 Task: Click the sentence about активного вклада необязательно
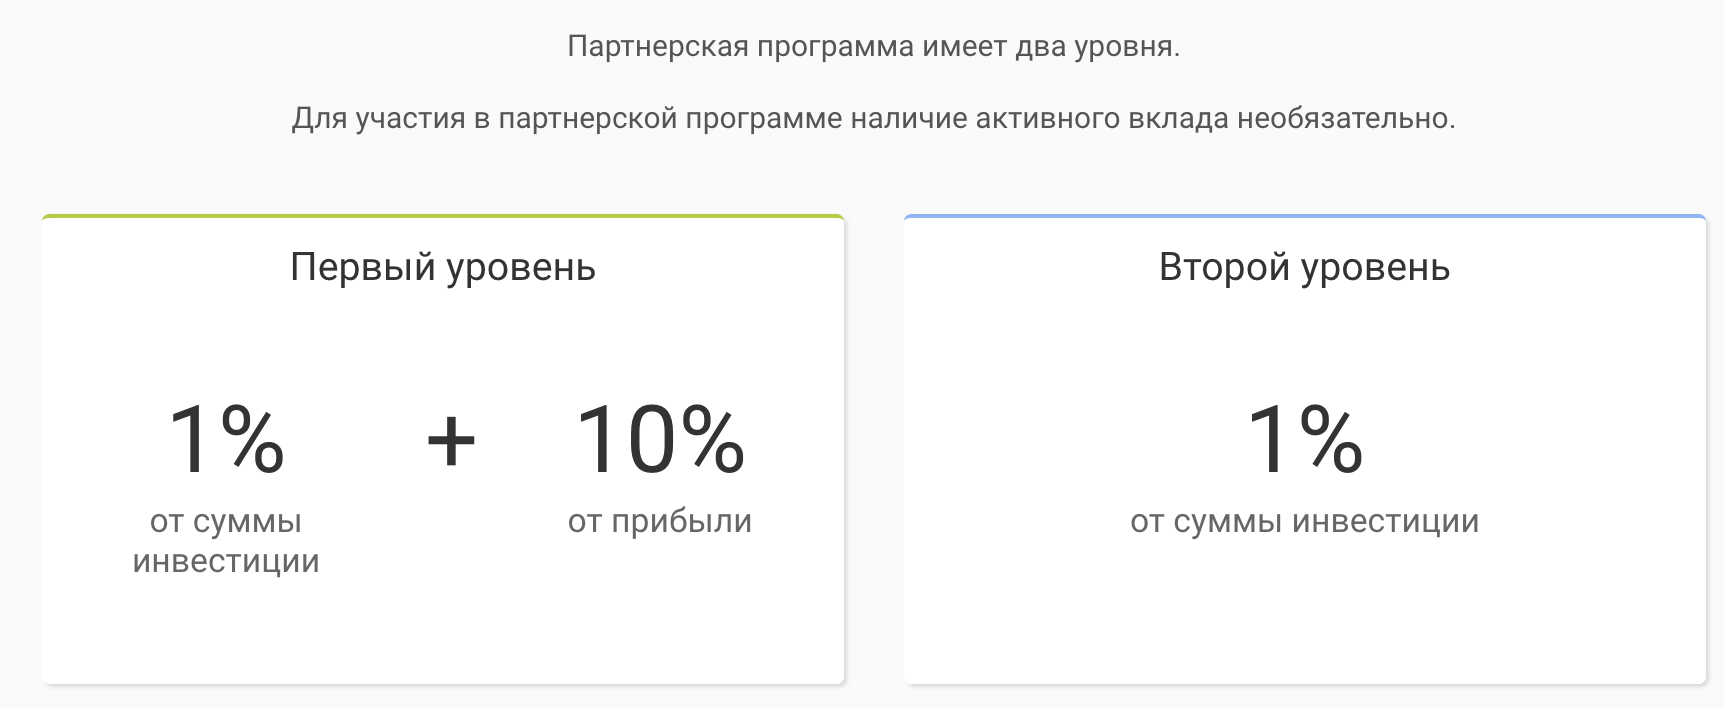coord(874,118)
